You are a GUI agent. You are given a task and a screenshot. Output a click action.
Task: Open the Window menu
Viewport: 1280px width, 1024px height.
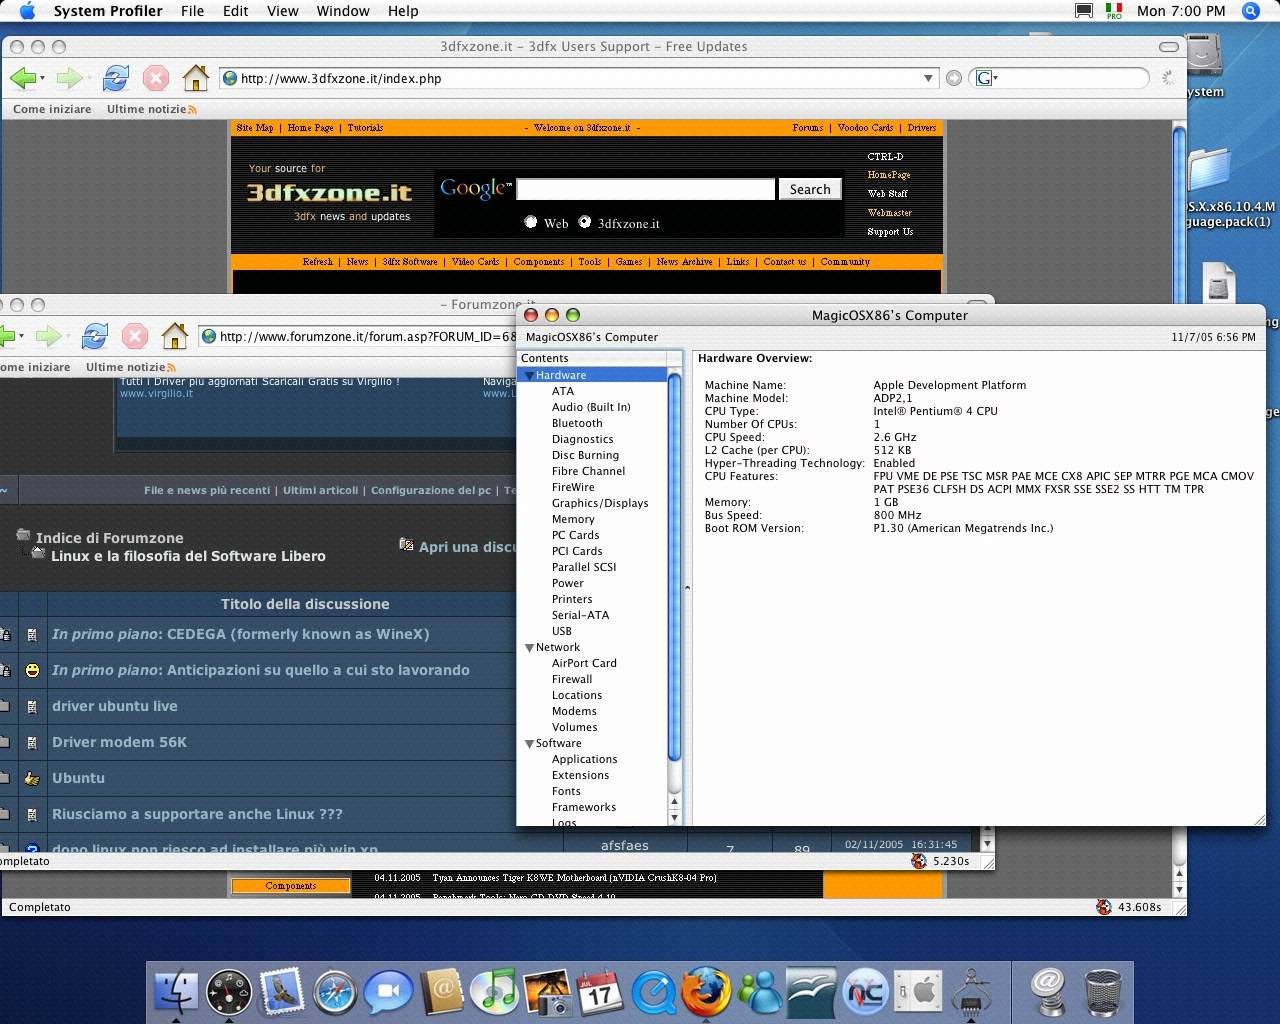pos(343,11)
